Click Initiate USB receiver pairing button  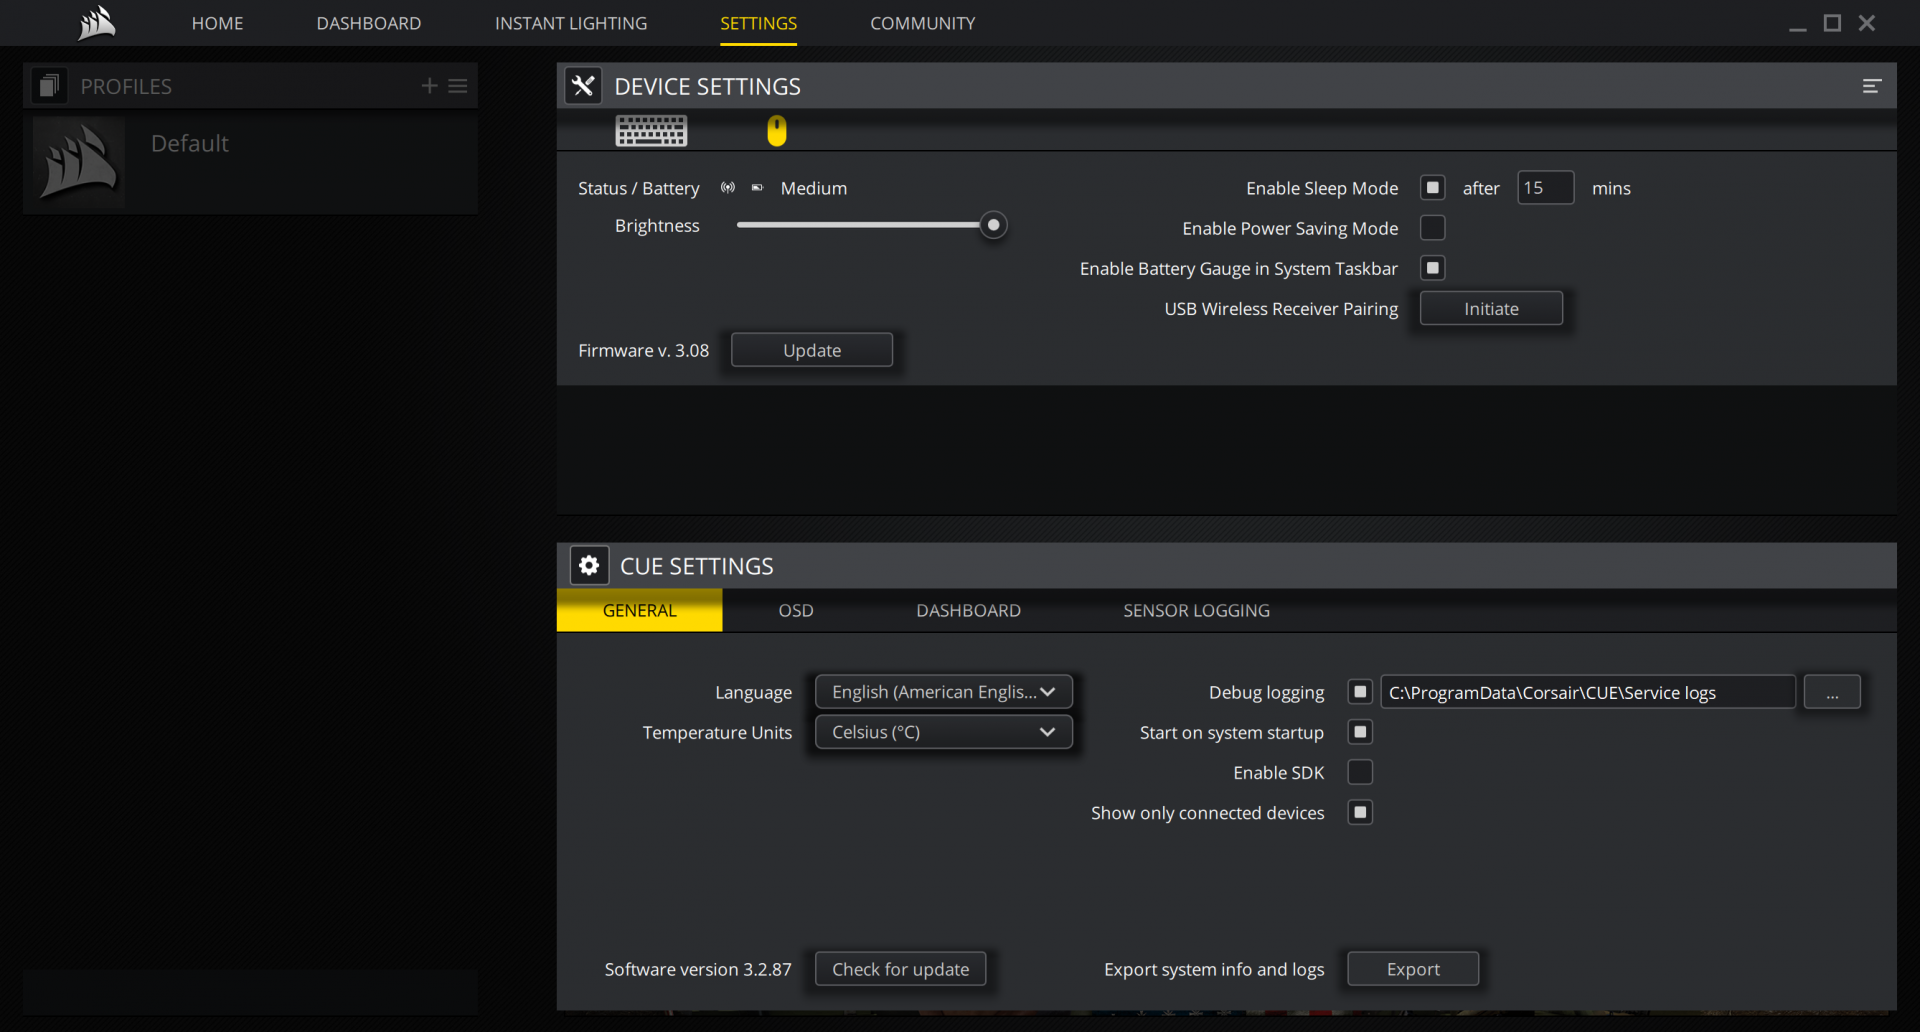click(x=1491, y=309)
